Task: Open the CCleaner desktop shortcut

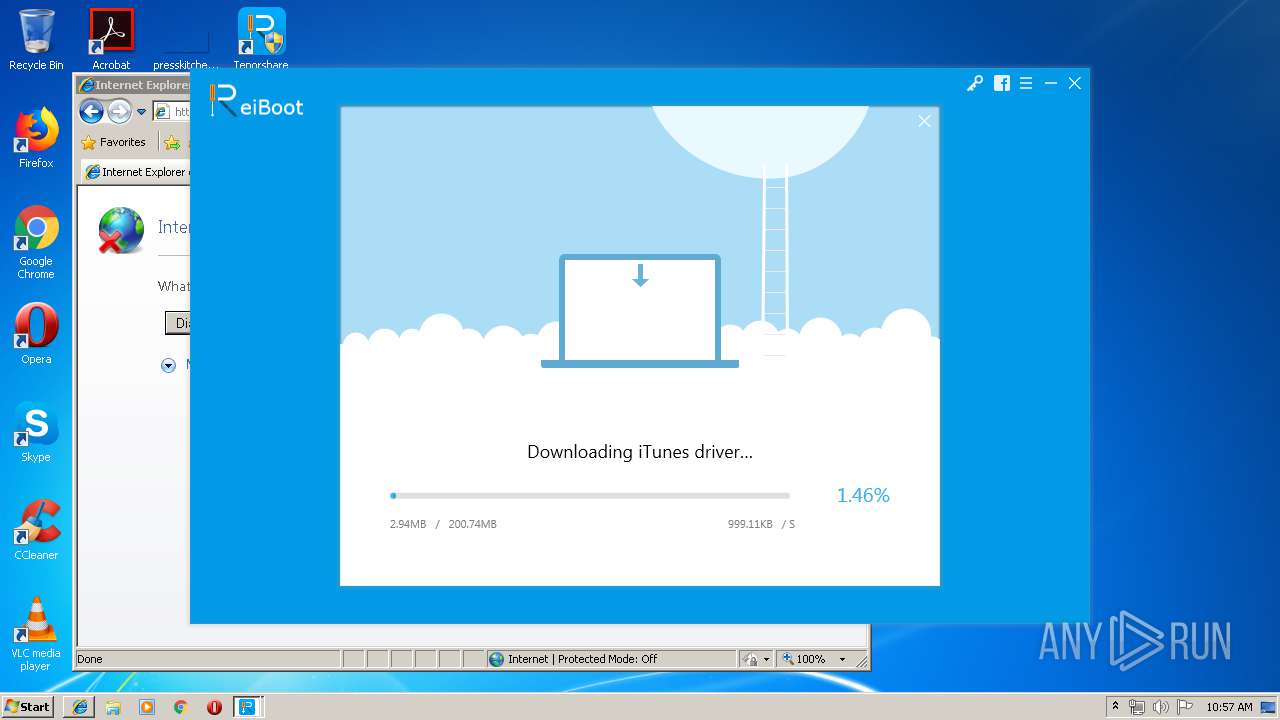Action: (36, 530)
